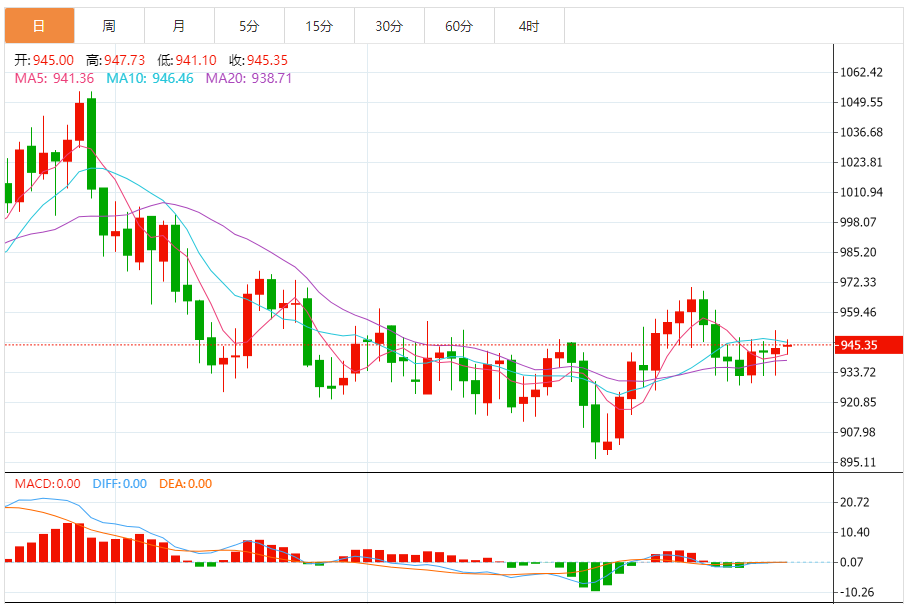
Task: Click the MA20: 938.71 indicator label
Action: (x=249, y=79)
